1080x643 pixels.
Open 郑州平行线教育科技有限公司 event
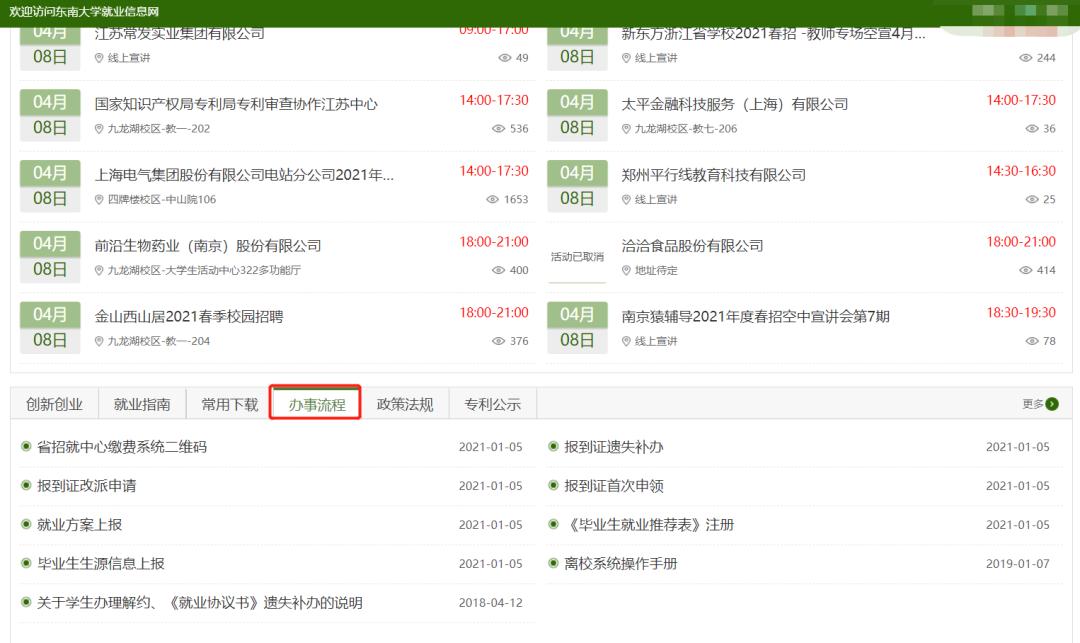(714, 176)
